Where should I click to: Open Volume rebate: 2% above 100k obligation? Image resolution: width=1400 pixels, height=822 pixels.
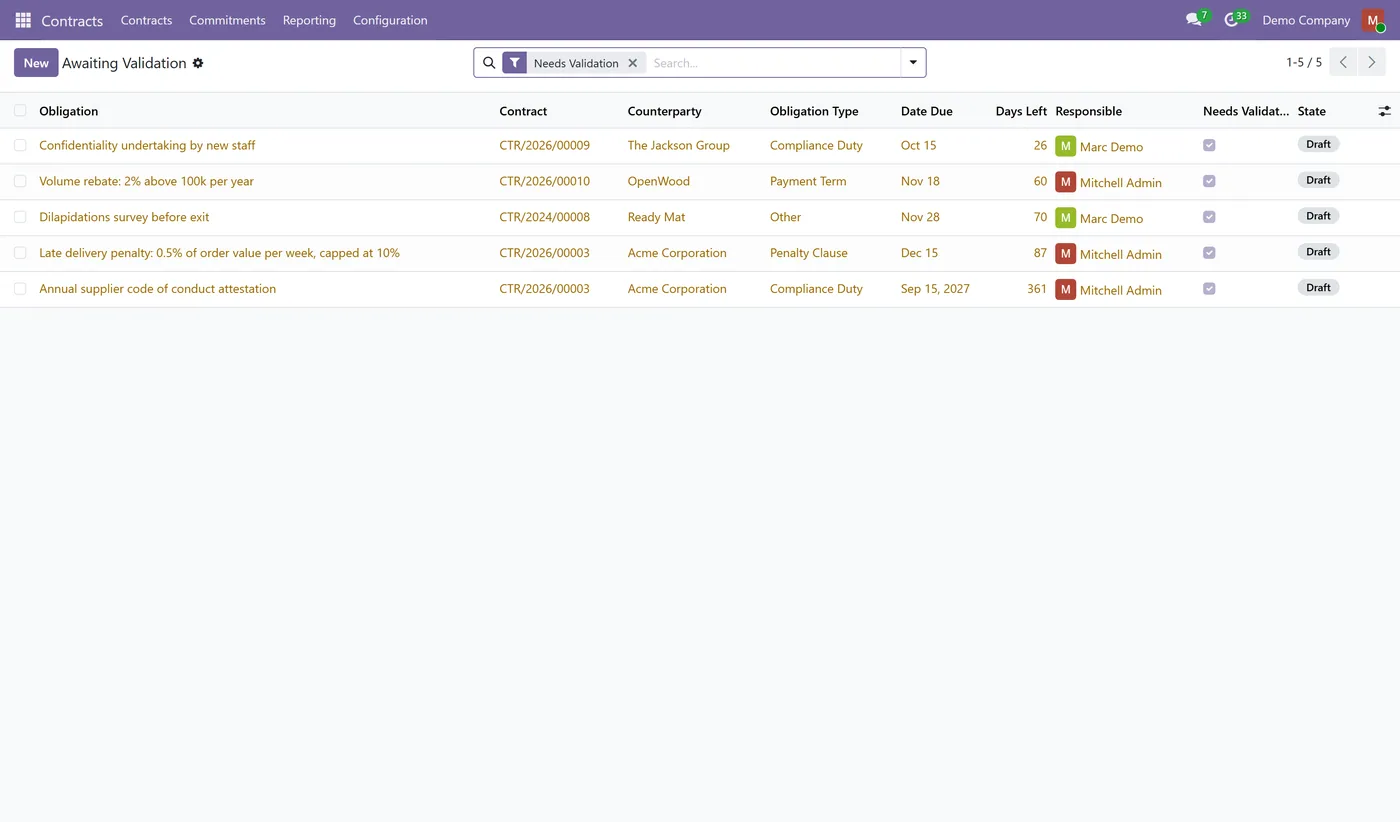tap(146, 181)
